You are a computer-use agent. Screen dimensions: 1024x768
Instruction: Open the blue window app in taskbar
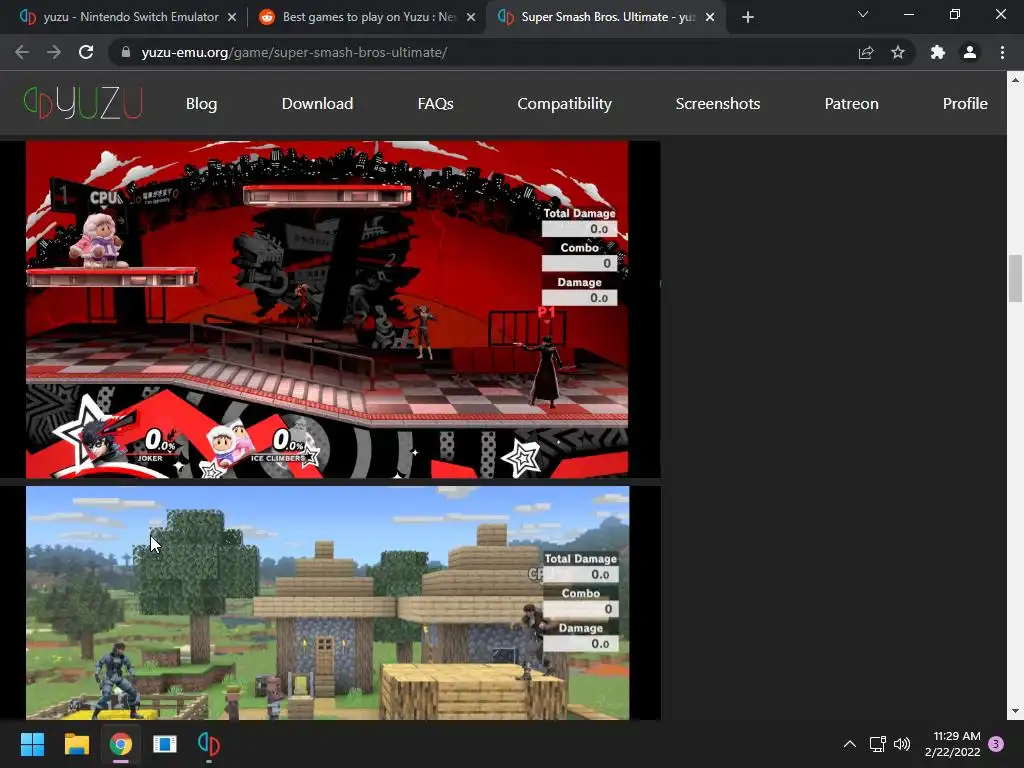pyautogui.click(x=165, y=744)
